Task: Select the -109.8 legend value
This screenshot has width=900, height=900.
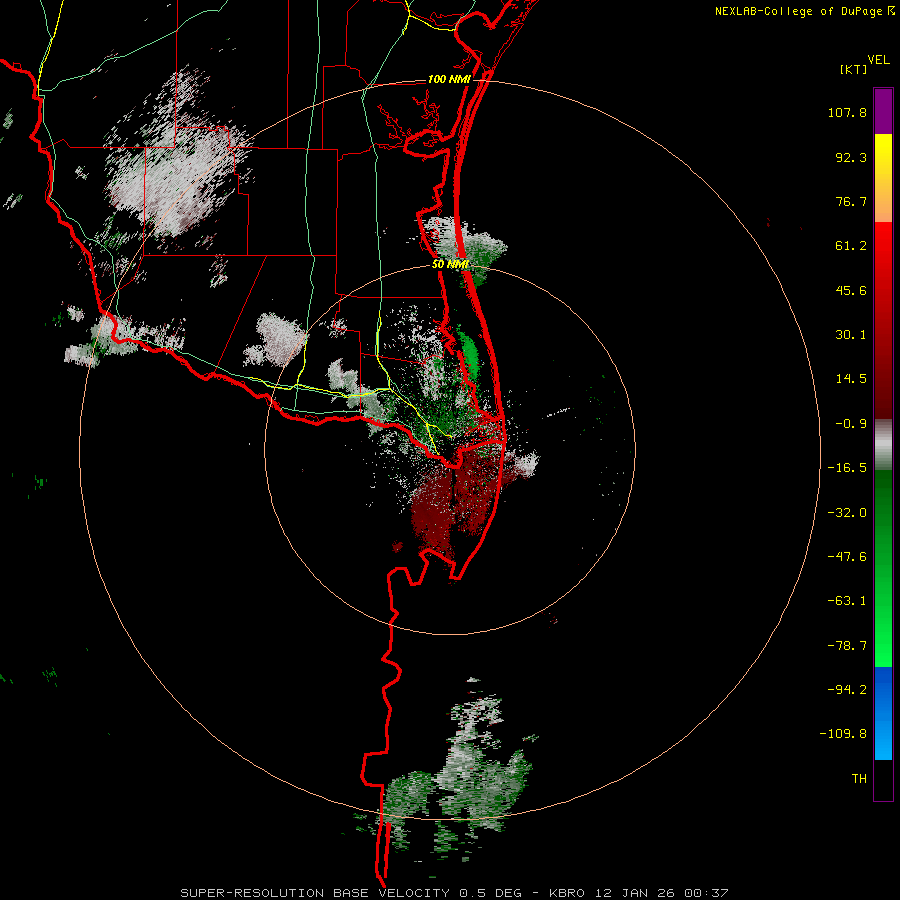Action: coord(843,734)
